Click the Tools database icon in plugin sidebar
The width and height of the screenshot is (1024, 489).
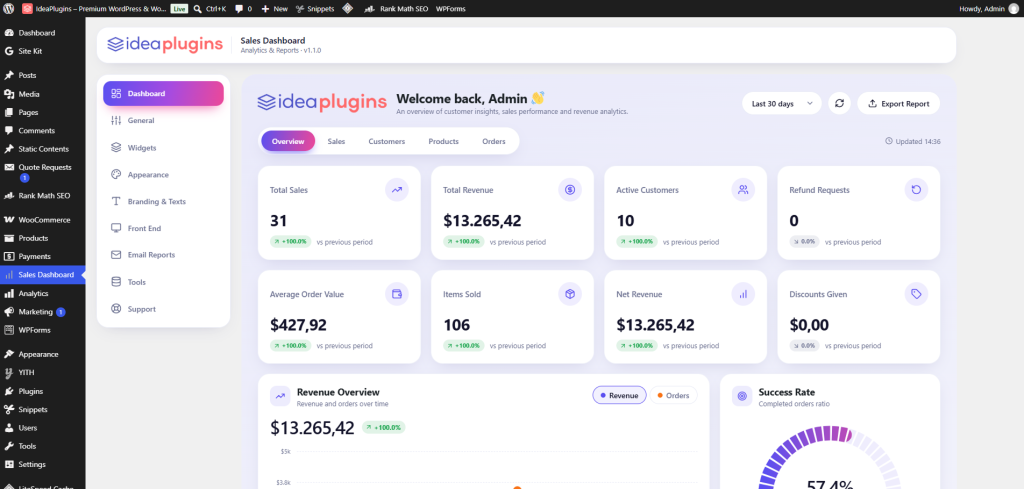pyautogui.click(x=116, y=282)
